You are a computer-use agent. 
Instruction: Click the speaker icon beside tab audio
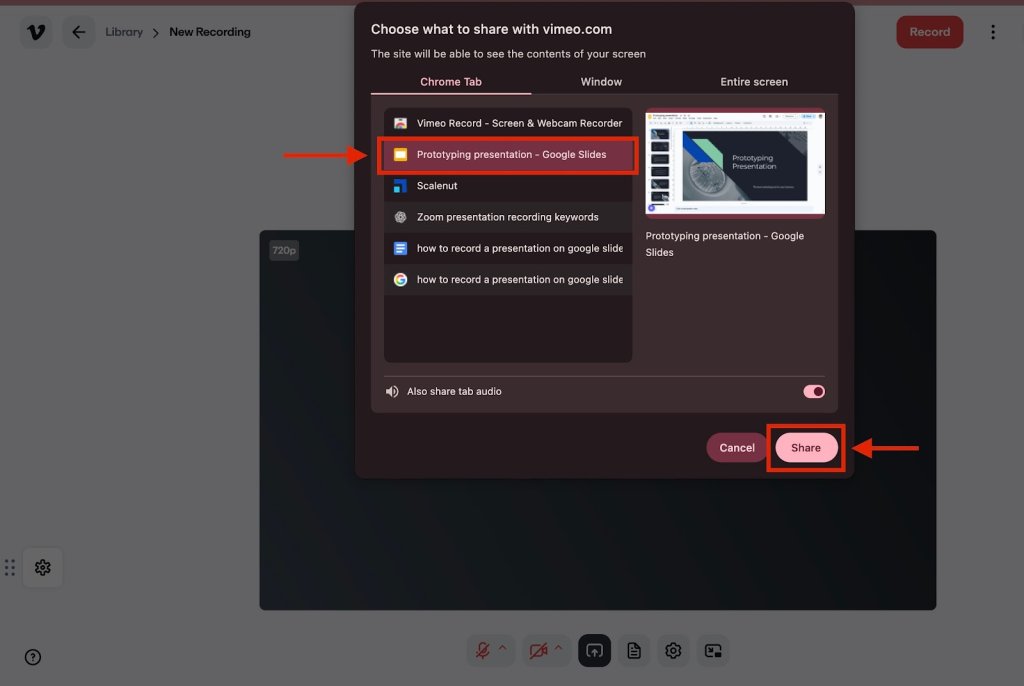(392, 391)
